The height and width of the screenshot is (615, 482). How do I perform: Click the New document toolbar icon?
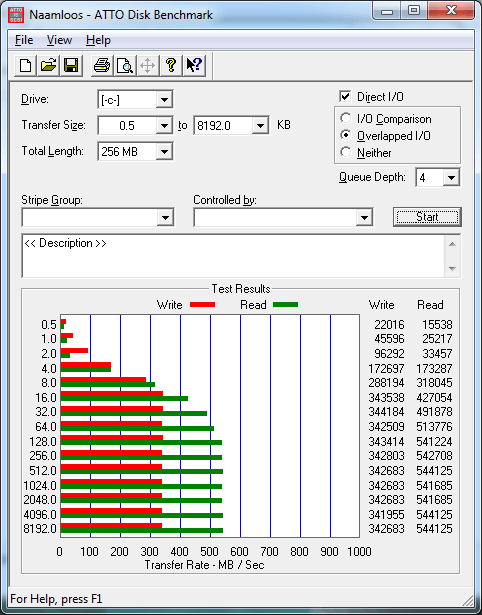(26, 65)
